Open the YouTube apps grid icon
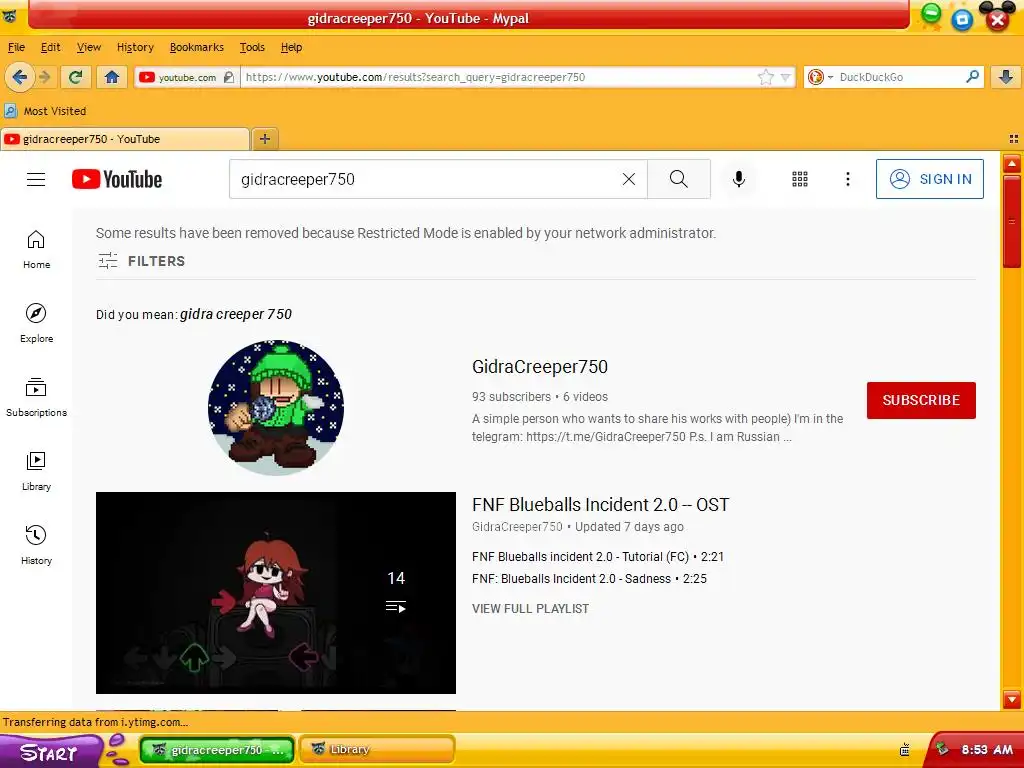 tap(800, 179)
